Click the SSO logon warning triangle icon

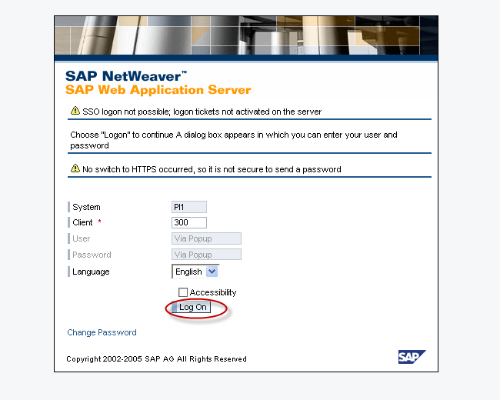click(75, 110)
